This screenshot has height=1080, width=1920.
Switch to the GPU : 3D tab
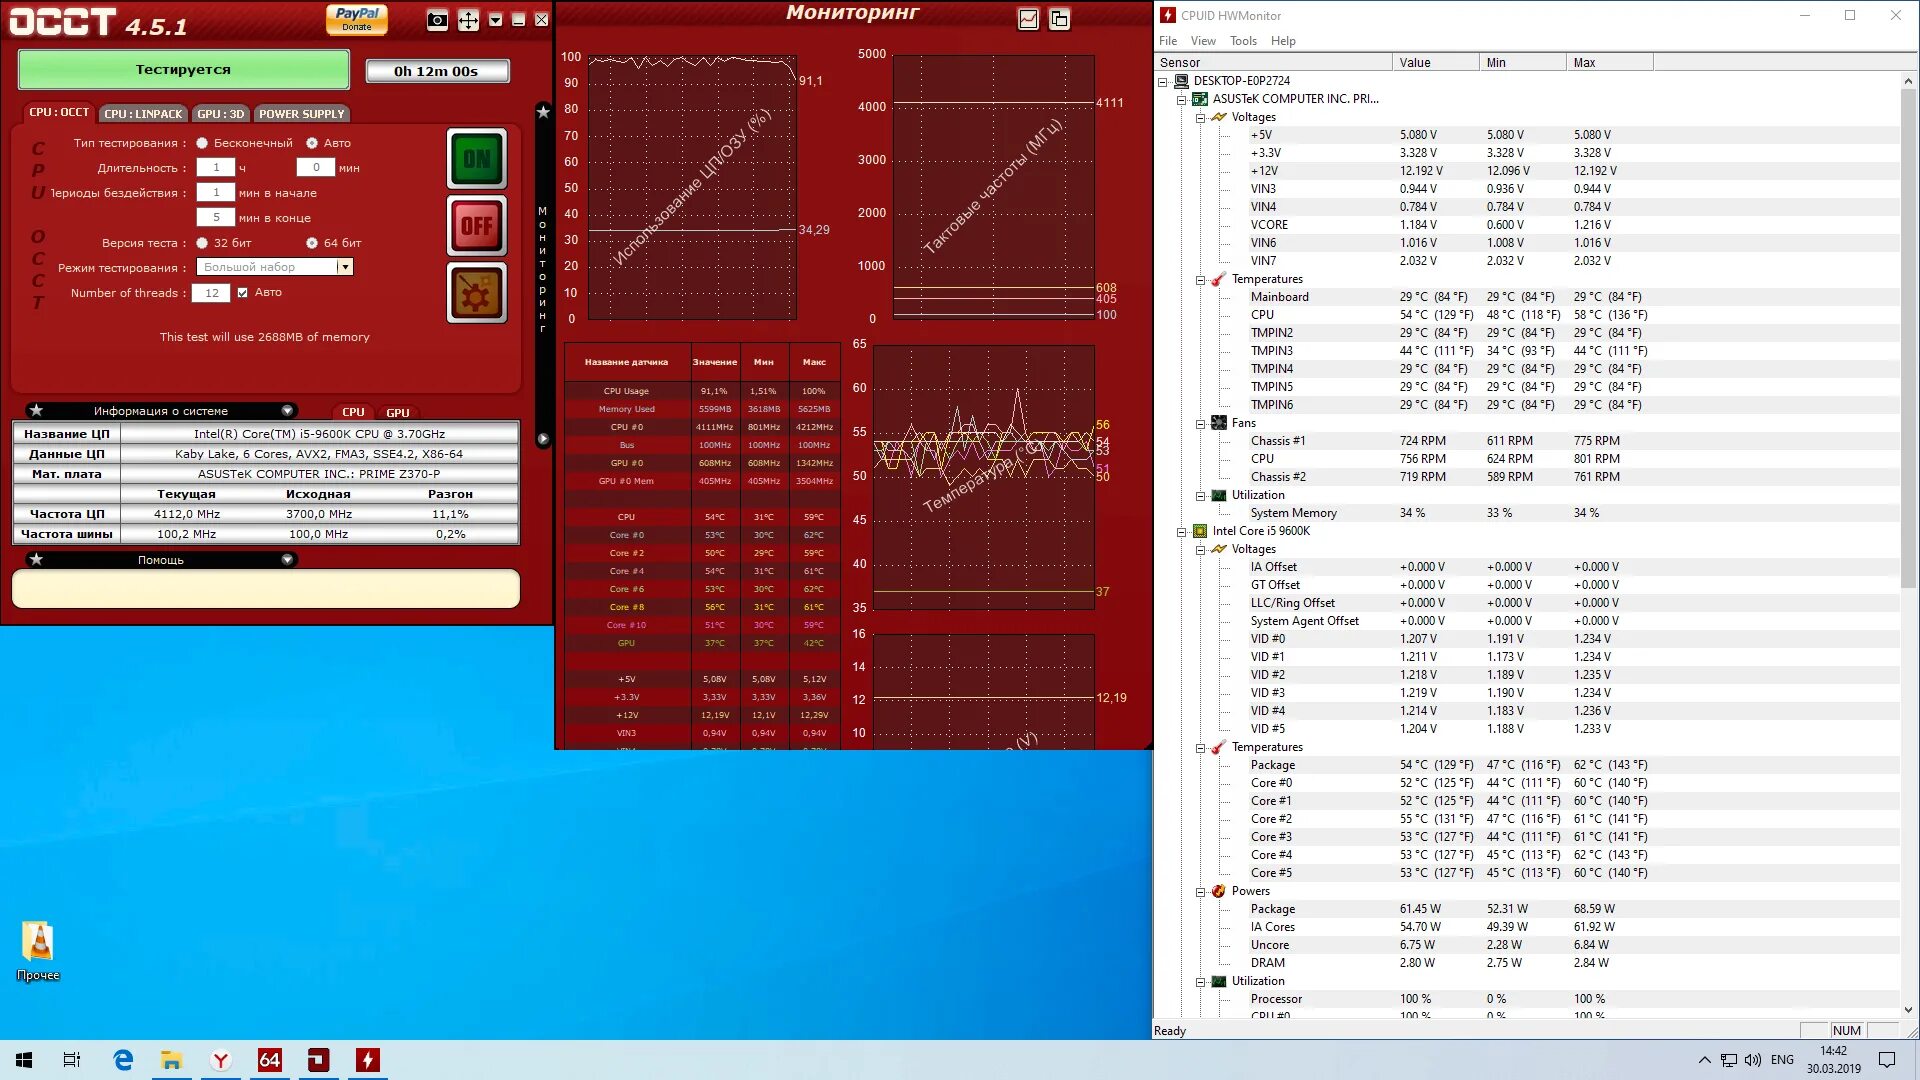[x=220, y=114]
